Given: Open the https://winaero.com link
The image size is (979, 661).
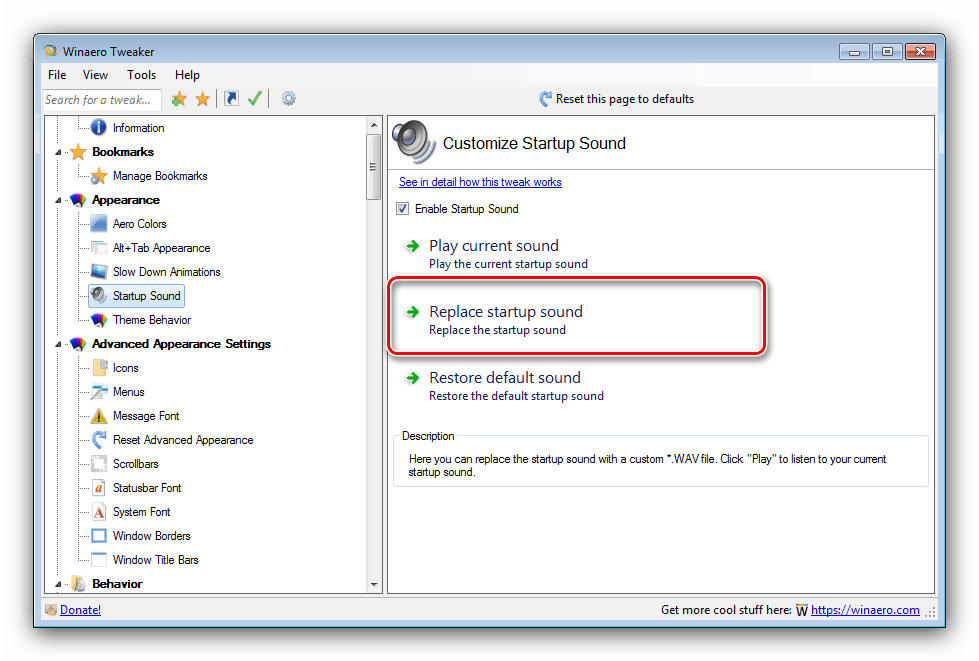Looking at the screenshot, I should pyautogui.click(x=865, y=610).
